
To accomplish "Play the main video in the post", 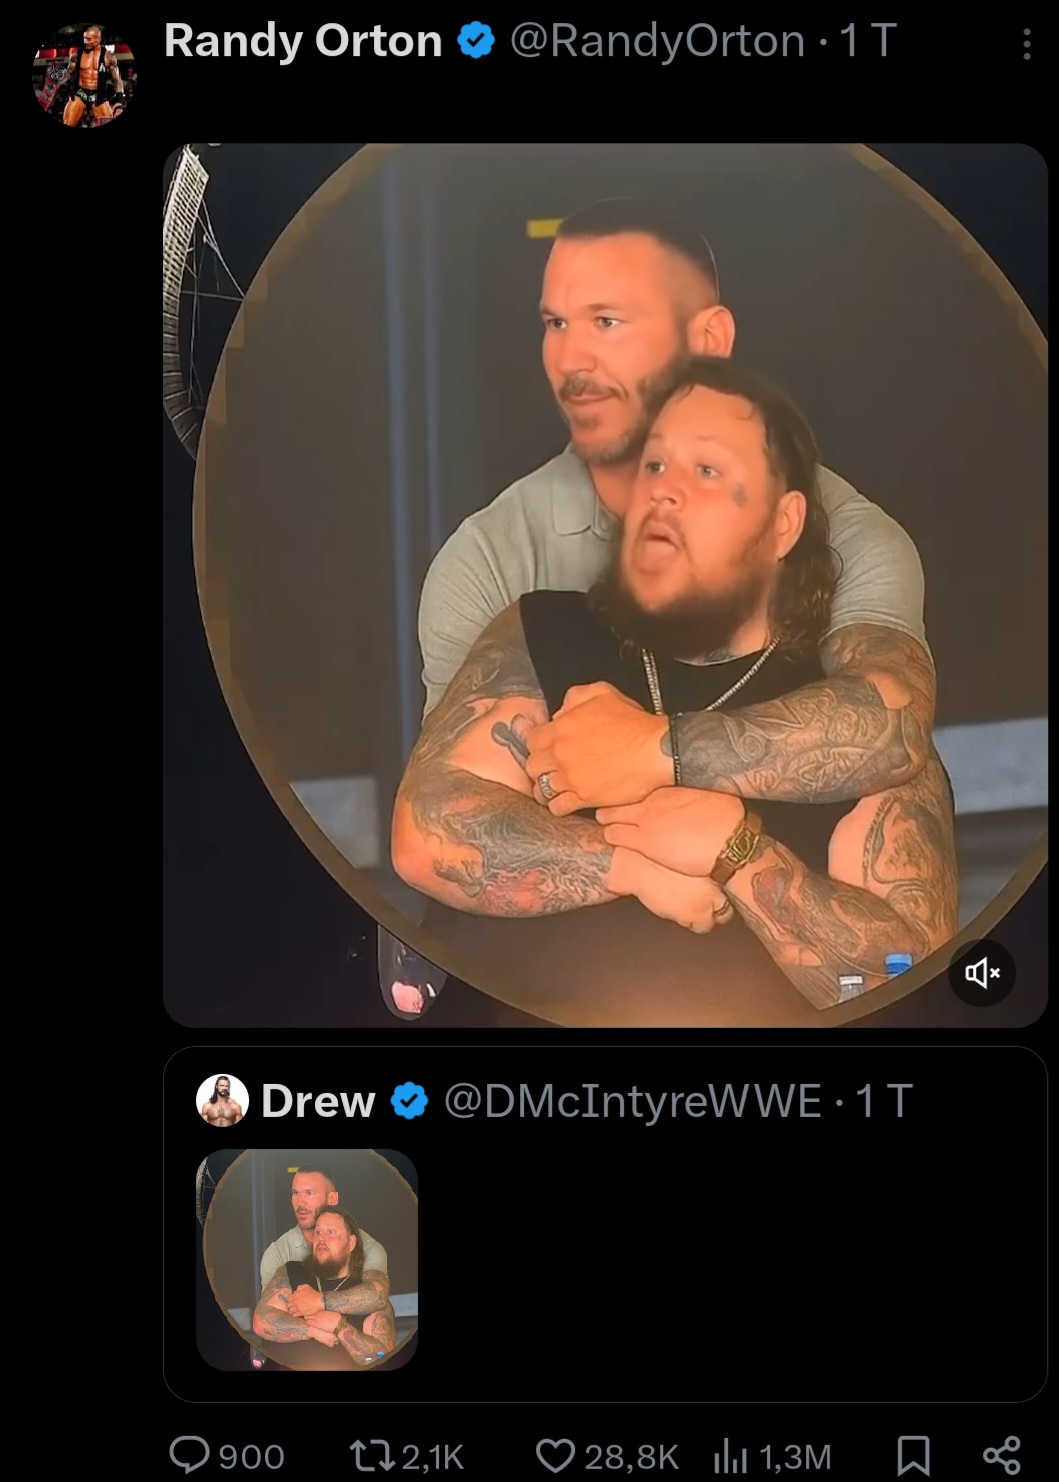I will coord(605,585).
